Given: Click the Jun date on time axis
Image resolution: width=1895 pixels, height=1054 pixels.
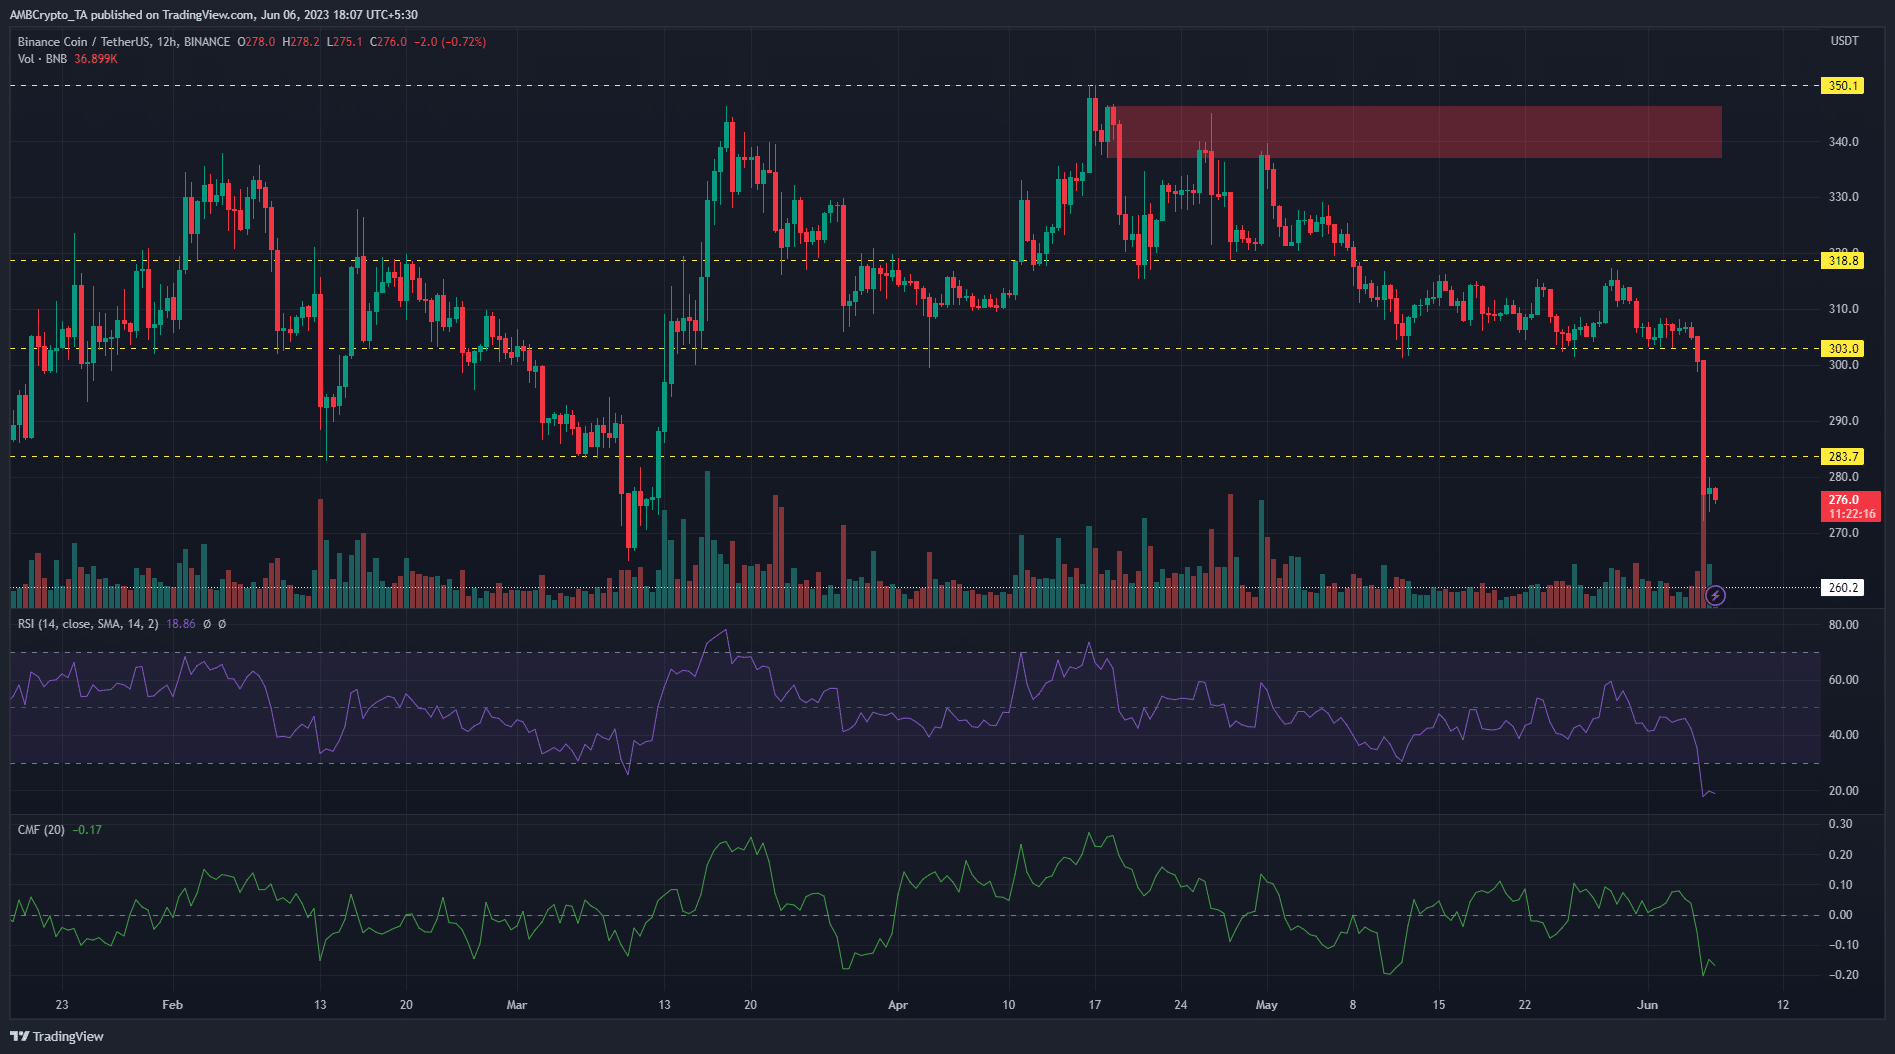Looking at the screenshot, I should point(1647,1005).
